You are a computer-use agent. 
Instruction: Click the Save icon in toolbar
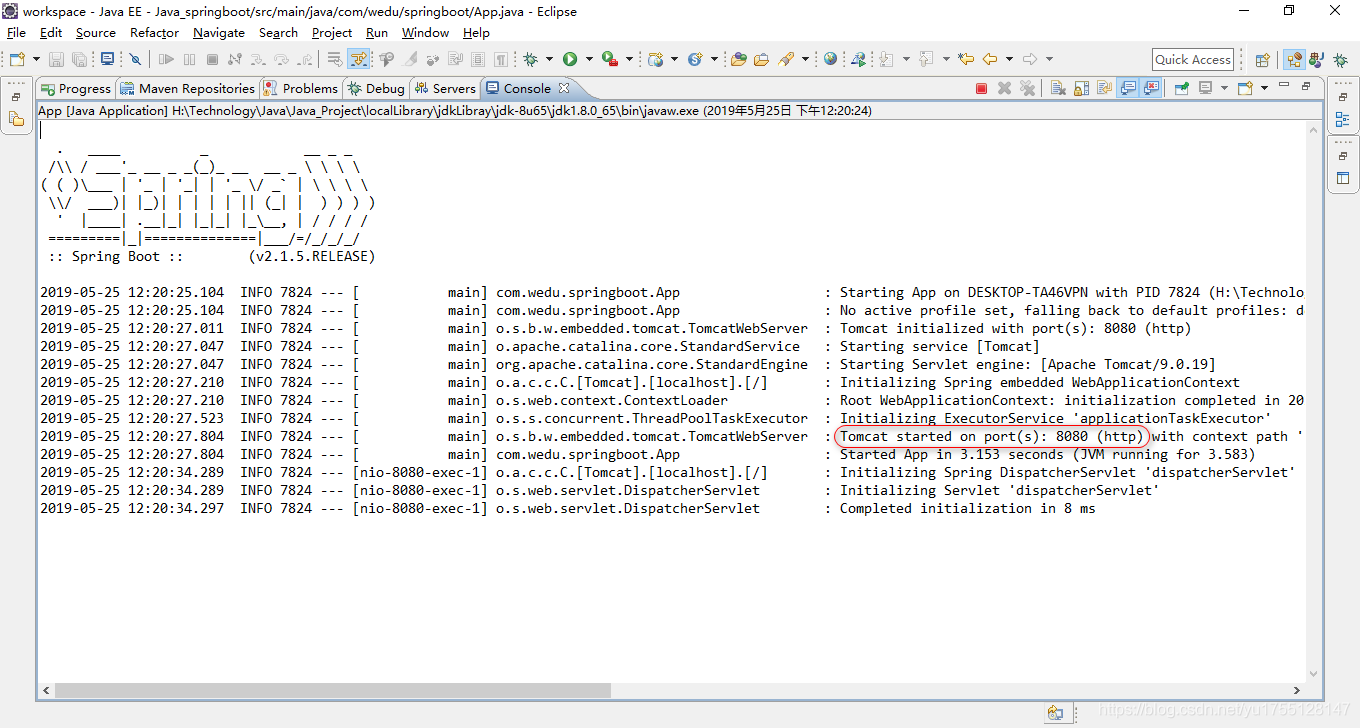coord(56,59)
